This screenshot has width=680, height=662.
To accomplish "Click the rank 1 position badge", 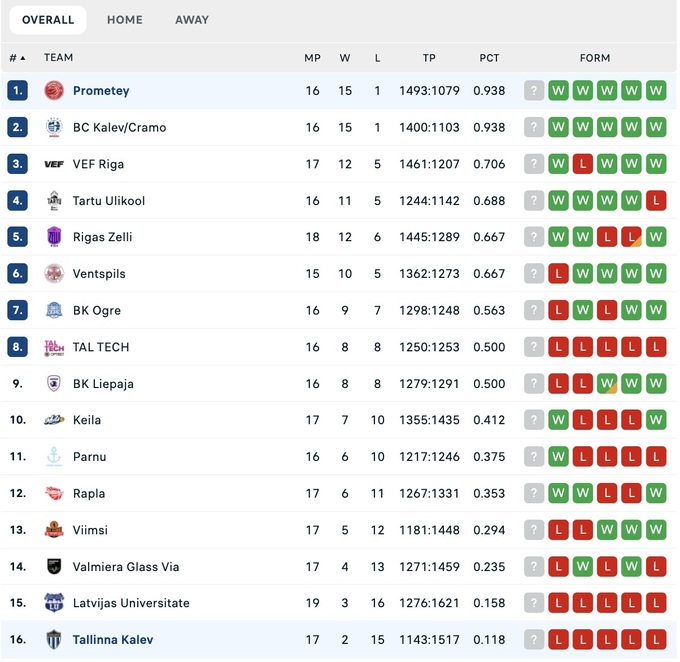I will click(x=17, y=91).
